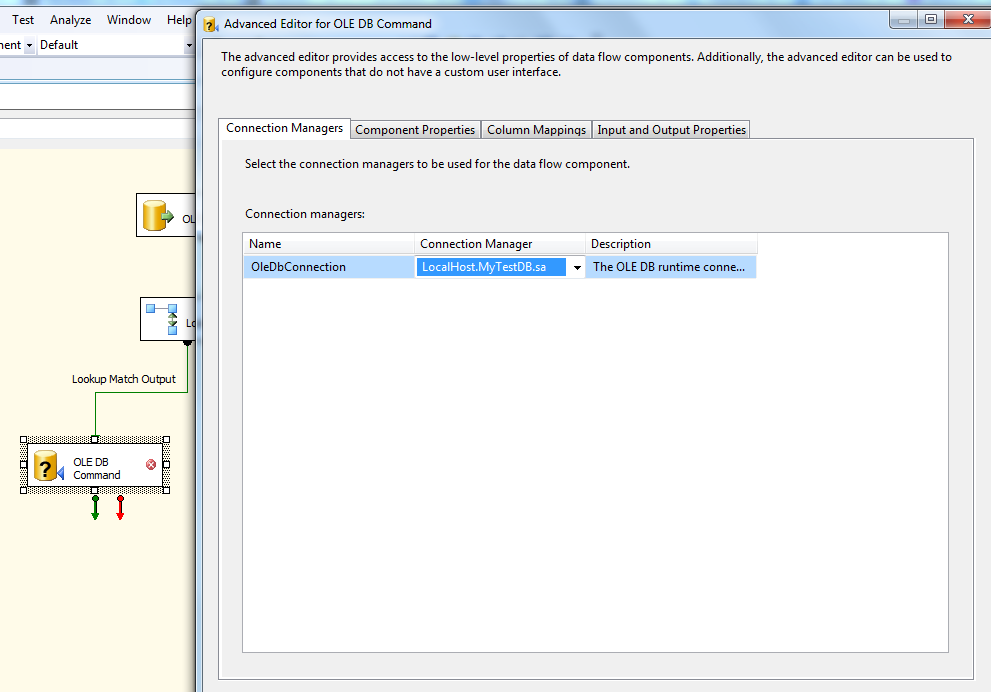
Task: Close the Advanced Editor dialog
Action: point(968,20)
